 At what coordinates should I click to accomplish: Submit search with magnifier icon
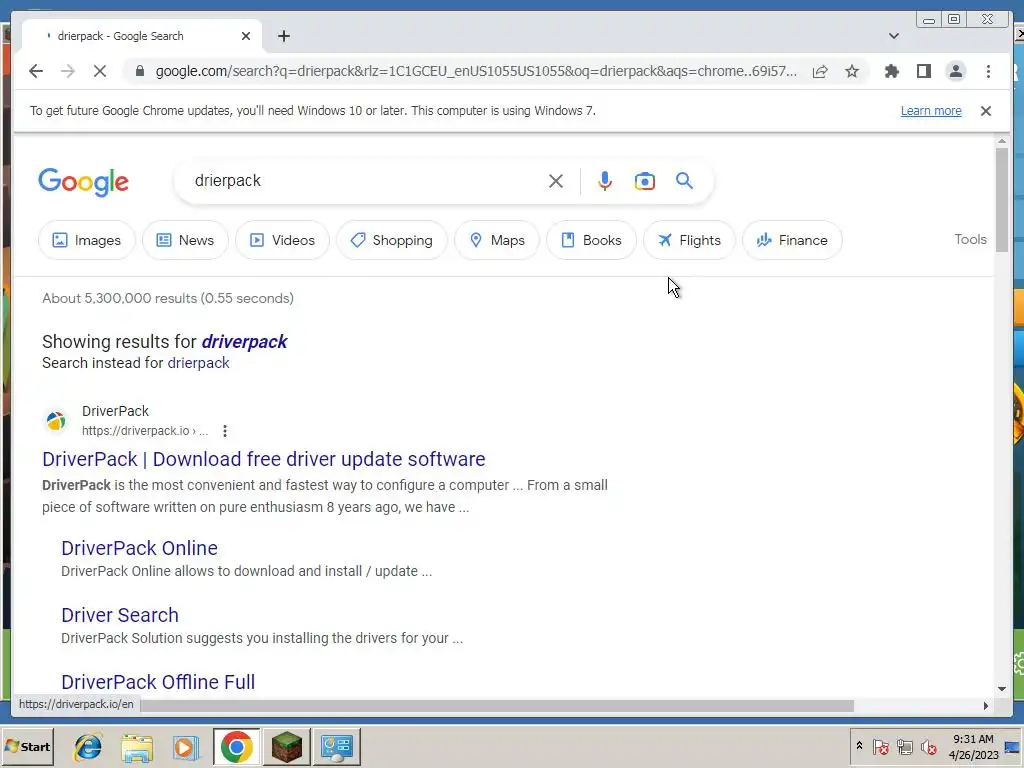tap(684, 181)
